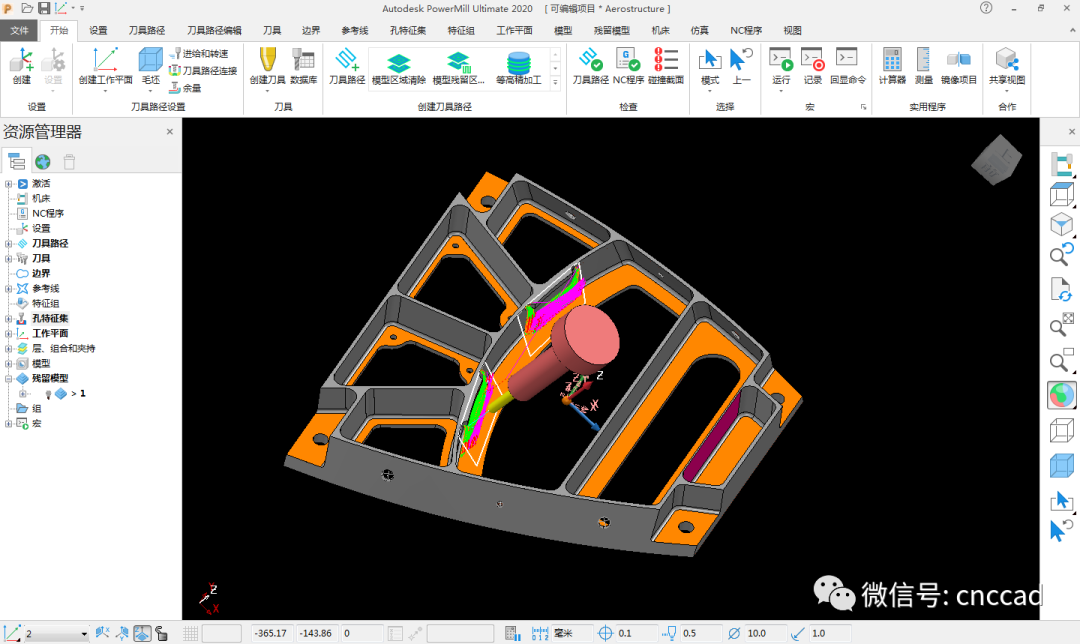Select 模型区域清除 model area clearance
The width and height of the screenshot is (1080, 644).
(399, 67)
